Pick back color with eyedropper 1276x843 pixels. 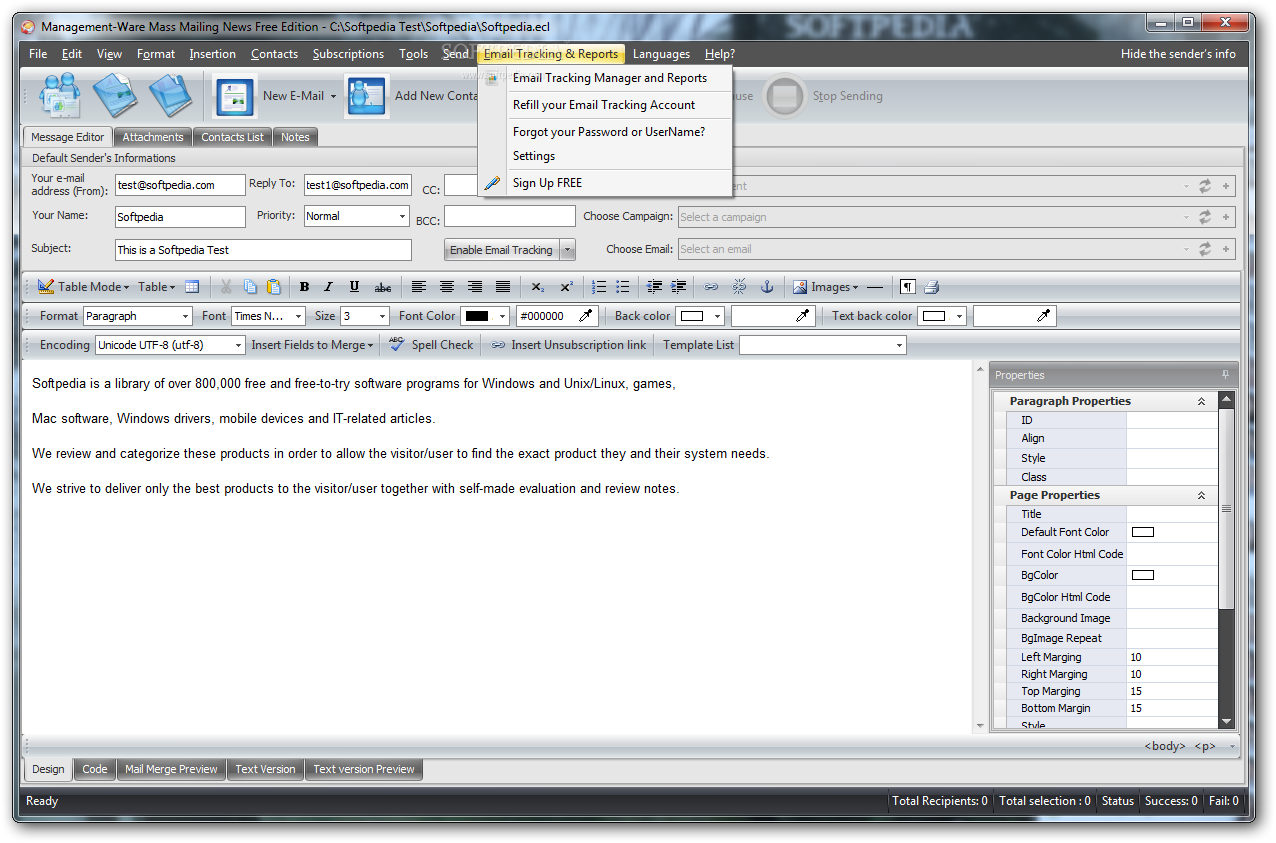tap(803, 316)
